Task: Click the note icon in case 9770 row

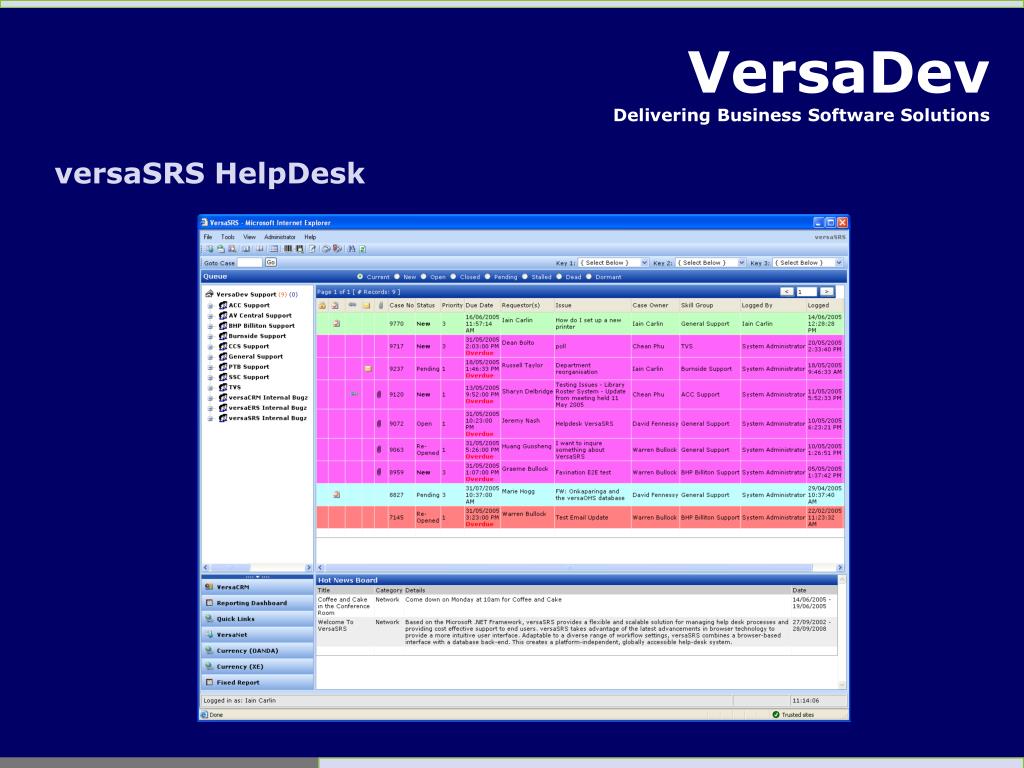Action: pyautogui.click(x=336, y=323)
